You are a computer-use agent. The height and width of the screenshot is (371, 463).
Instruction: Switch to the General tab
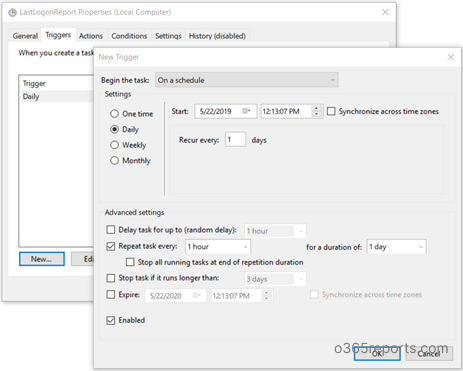(x=25, y=36)
